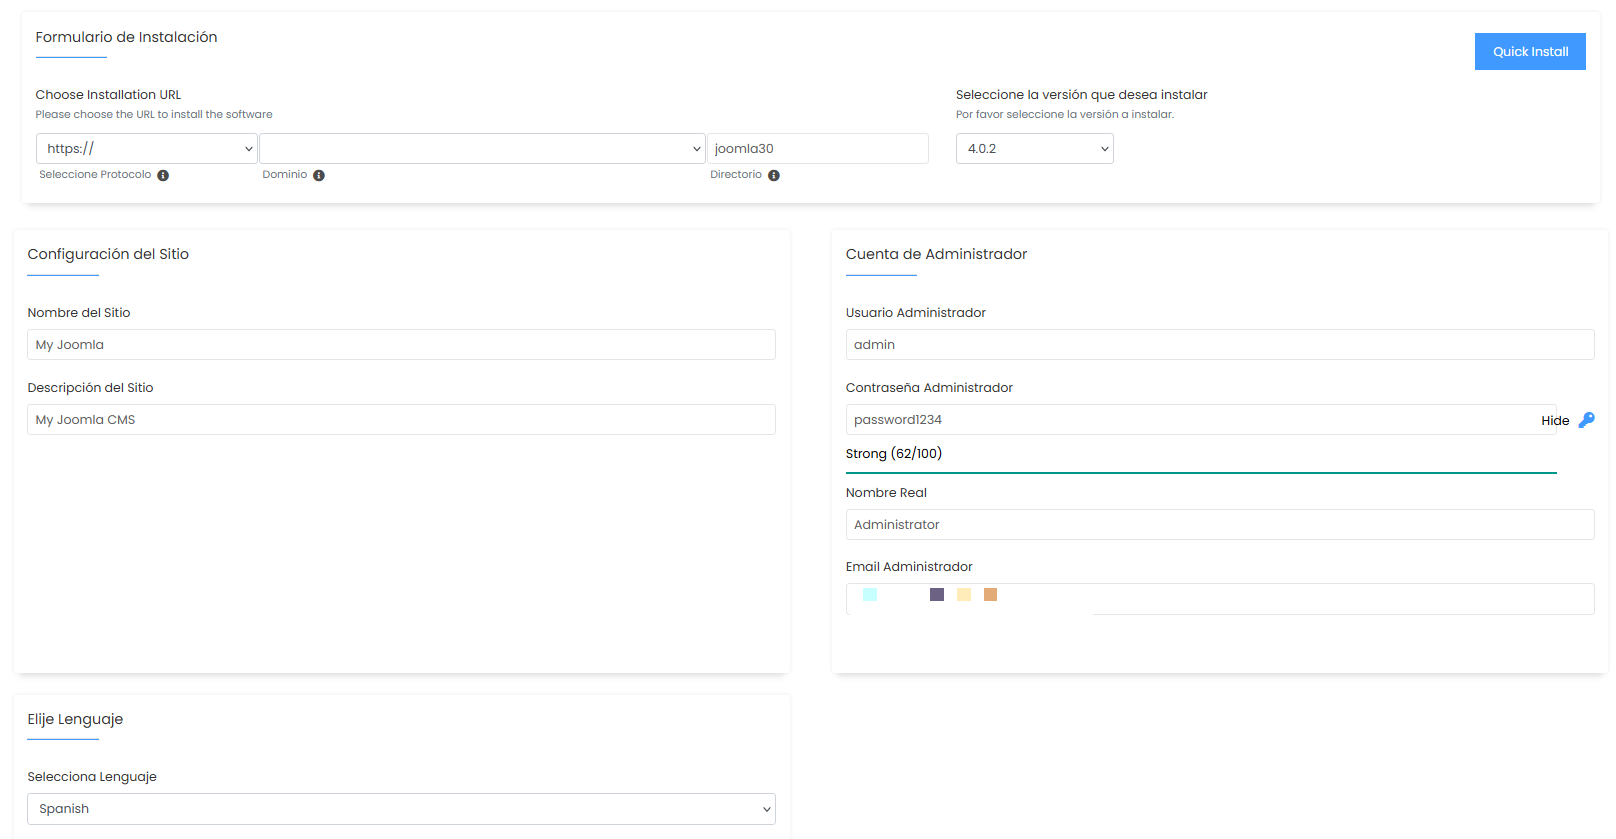The width and height of the screenshot is (1616, 839).
Task: Click the Strong (62/100) strength text
Action: click(894, 454)
